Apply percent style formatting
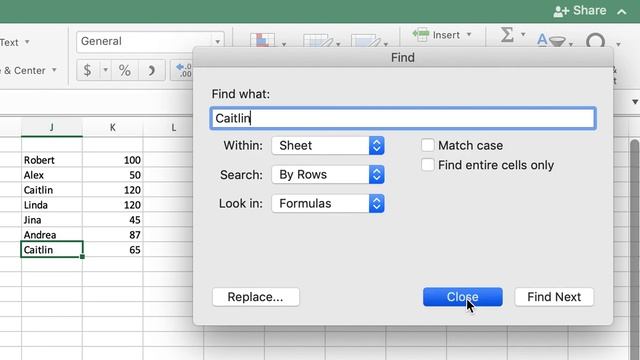 point(124,70)
